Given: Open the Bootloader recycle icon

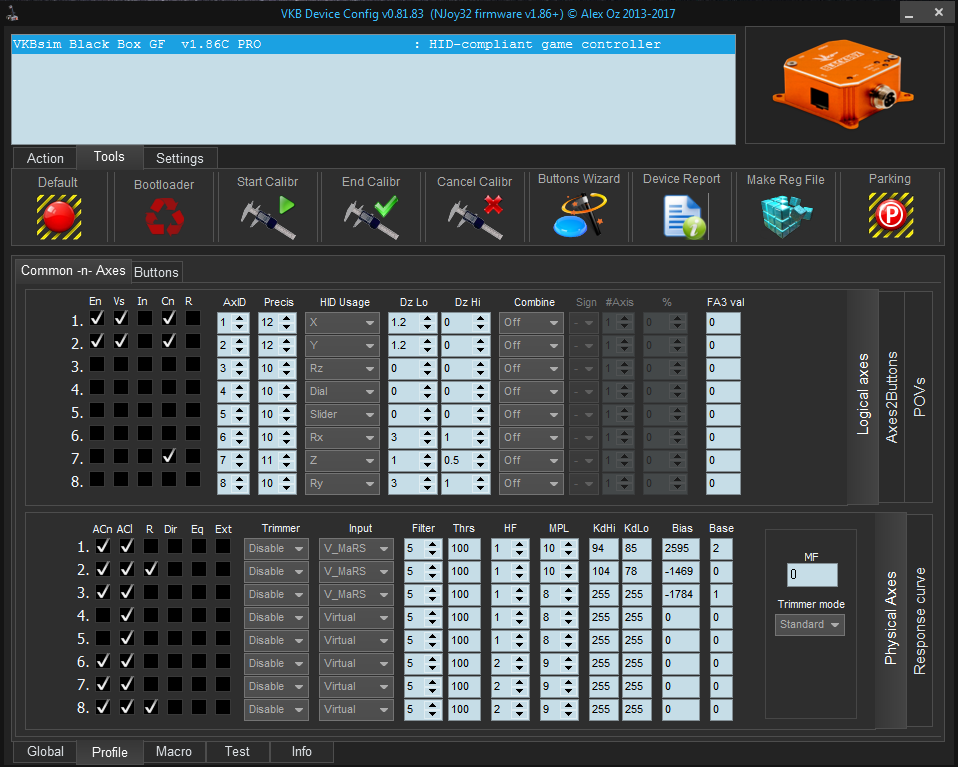Looking at the screenshot, I should pos(164,218).
